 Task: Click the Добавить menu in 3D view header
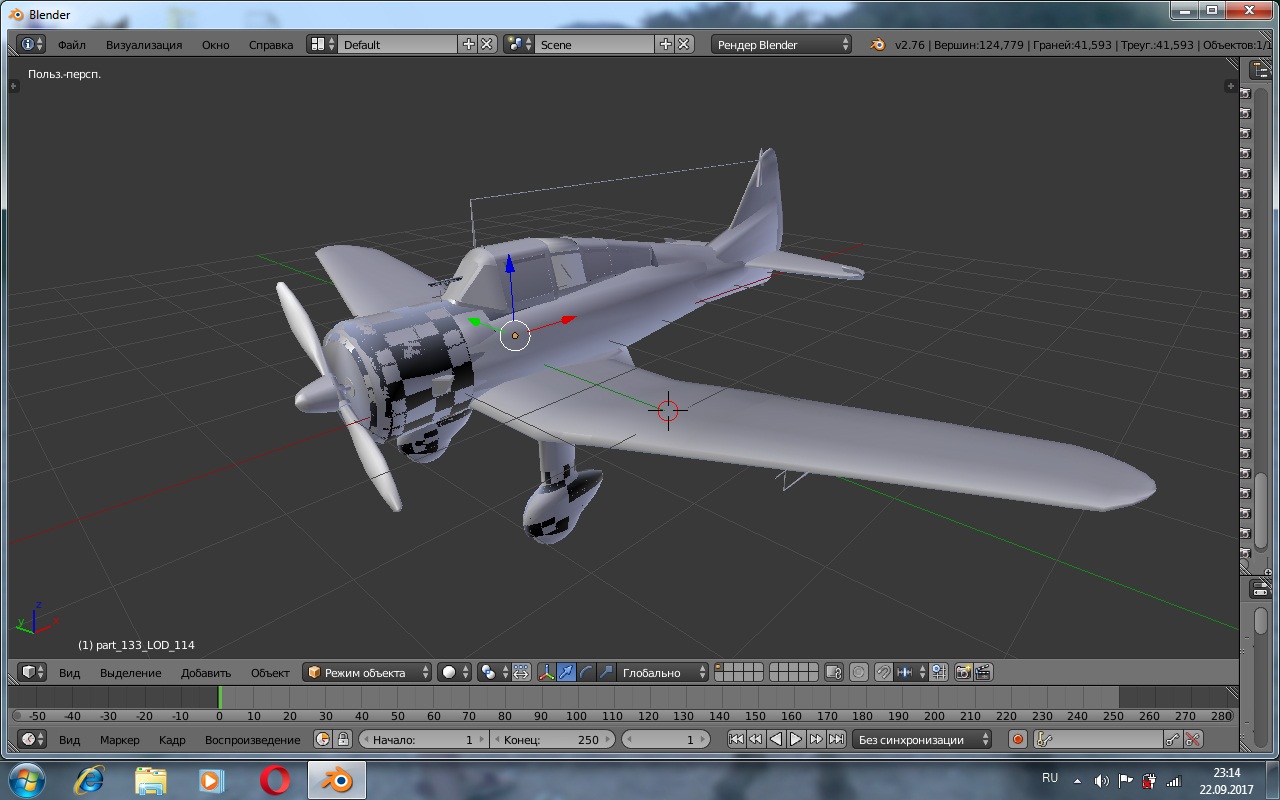pyautogui.click(x=205, y=673)
